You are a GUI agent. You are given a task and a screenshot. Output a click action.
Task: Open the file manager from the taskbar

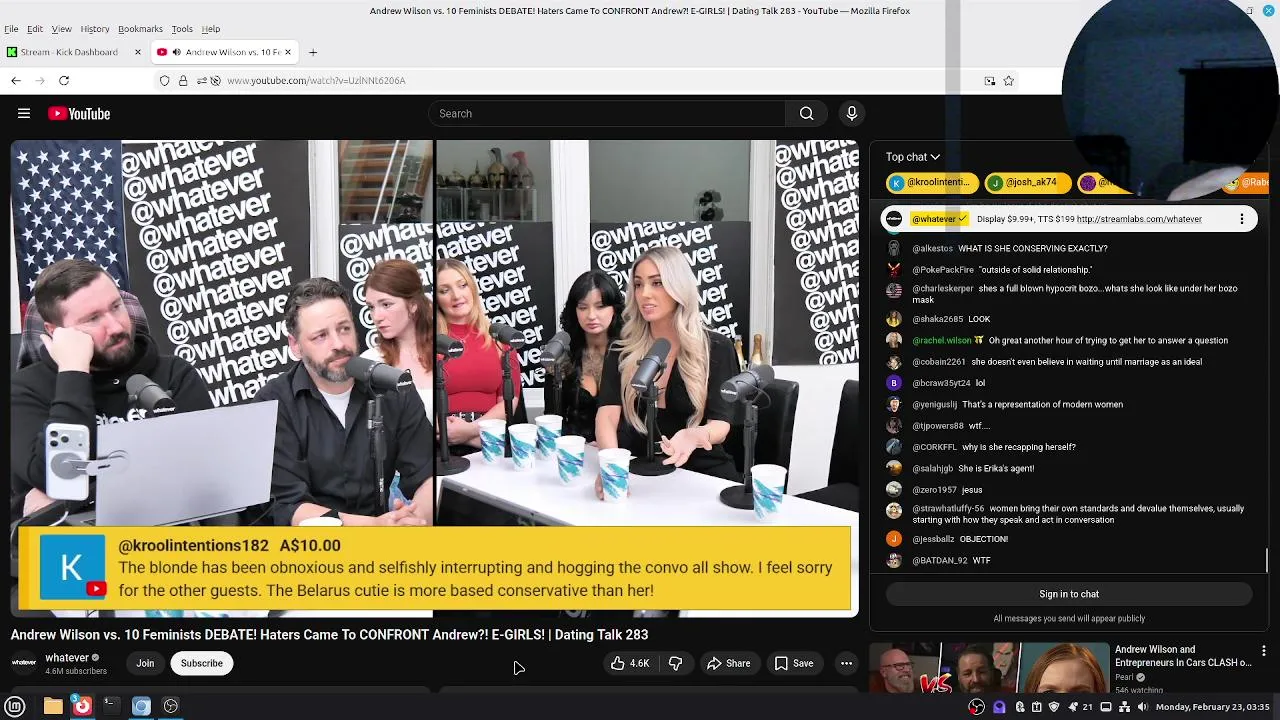(53, 706)
